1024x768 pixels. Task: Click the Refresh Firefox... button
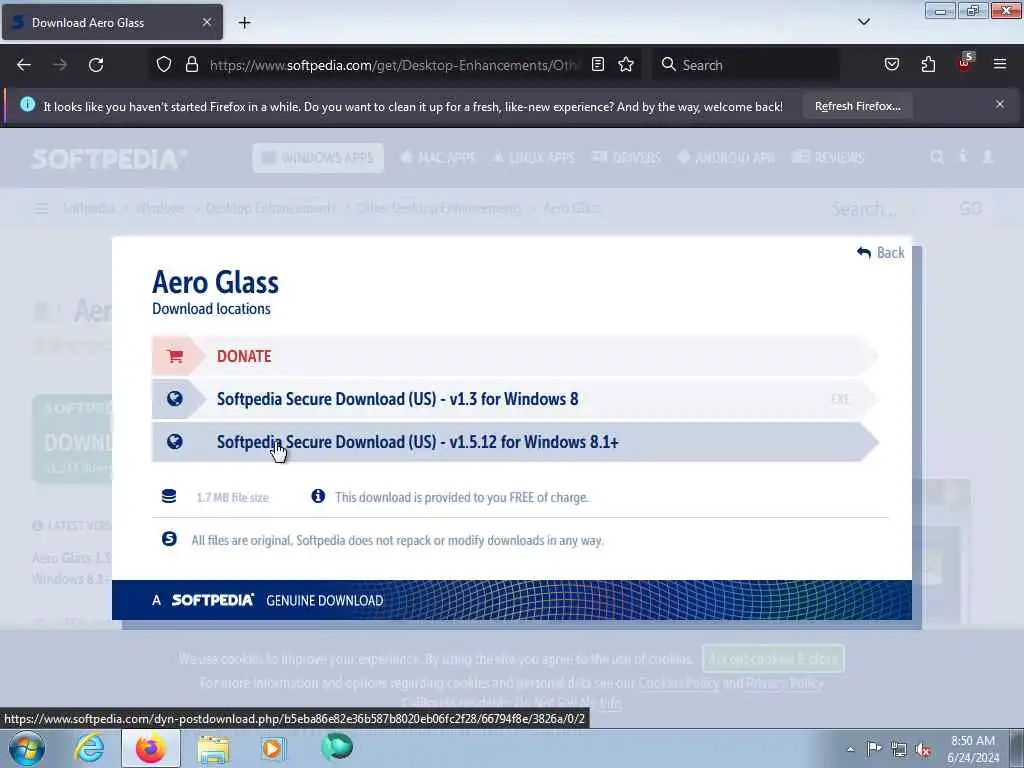coord(857,106)
